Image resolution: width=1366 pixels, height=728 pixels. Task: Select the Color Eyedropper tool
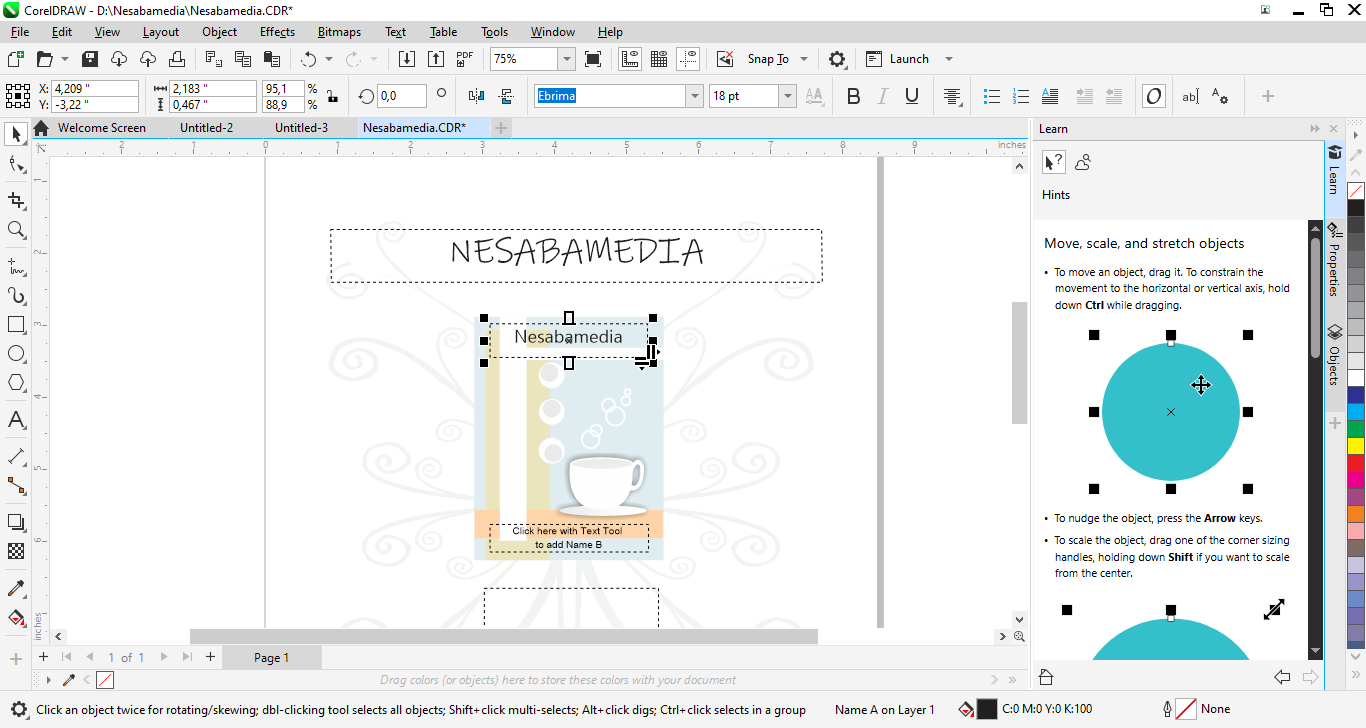click(16, 589)
